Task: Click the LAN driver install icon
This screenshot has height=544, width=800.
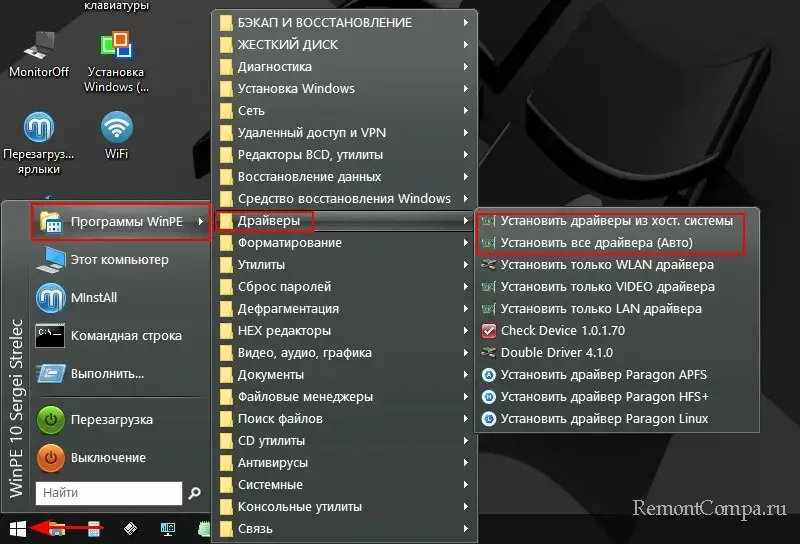Action: click(x=489, y=309)
